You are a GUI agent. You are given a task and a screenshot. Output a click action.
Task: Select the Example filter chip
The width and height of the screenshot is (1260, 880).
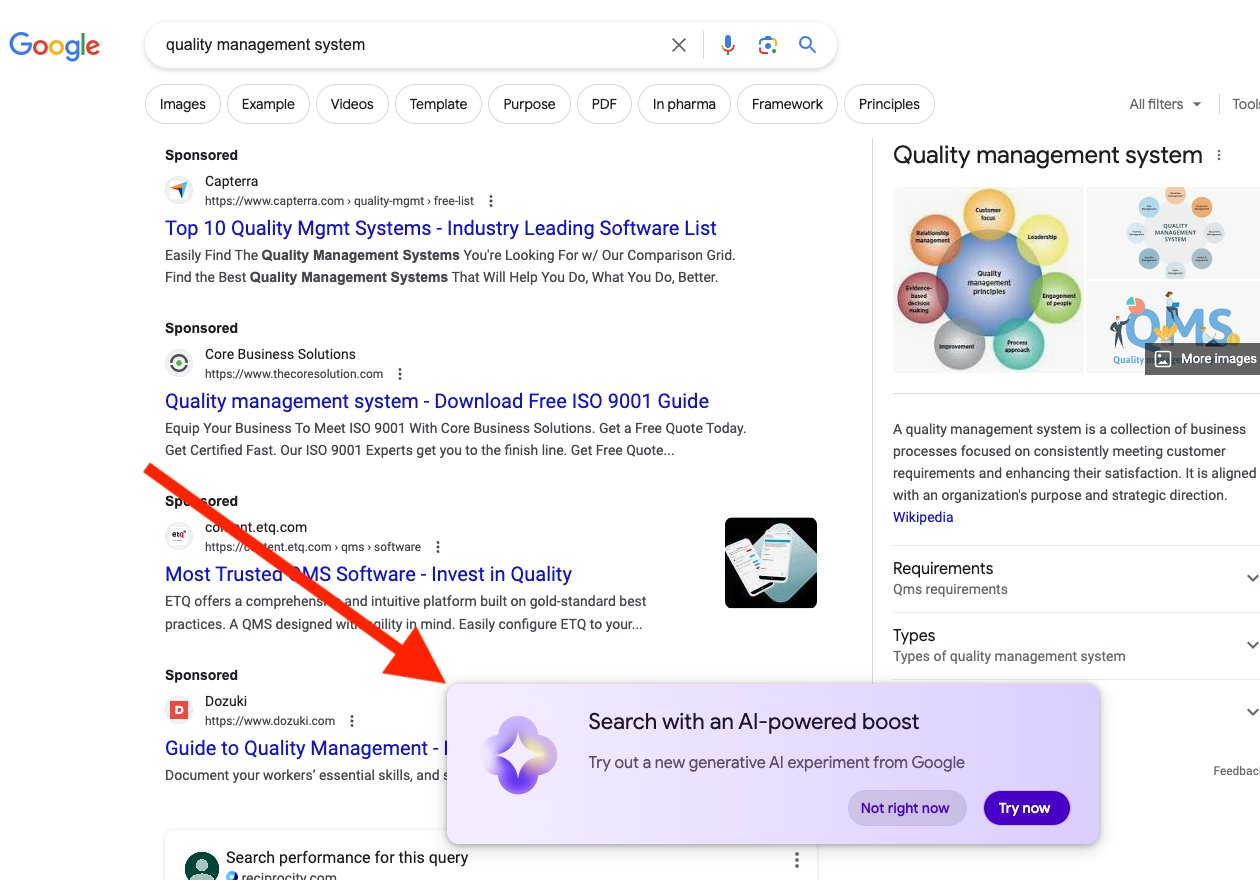[x=268, y=104]
